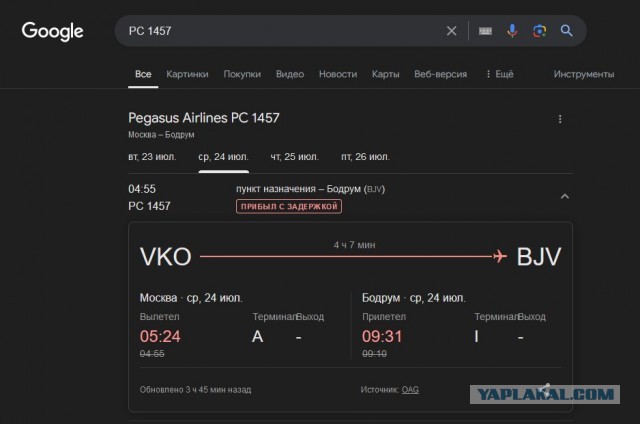Click the Москва – Бодрум route subtitle
640x424 pixels.
click(x=161, y=135)
